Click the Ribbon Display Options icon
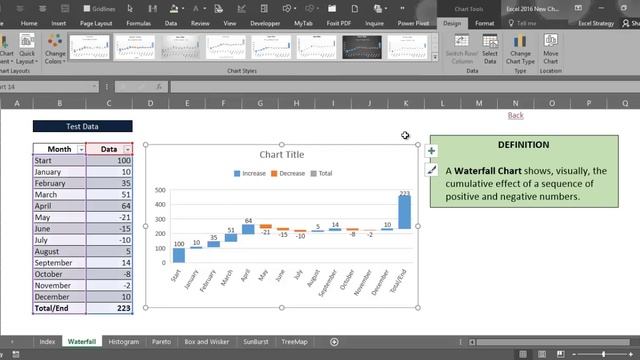Screen dimensions: 640x360 (x=578, y=8)
